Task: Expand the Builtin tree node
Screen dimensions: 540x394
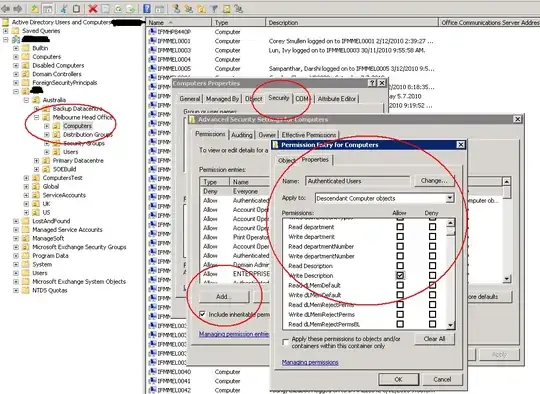Action: click(16, 48)
